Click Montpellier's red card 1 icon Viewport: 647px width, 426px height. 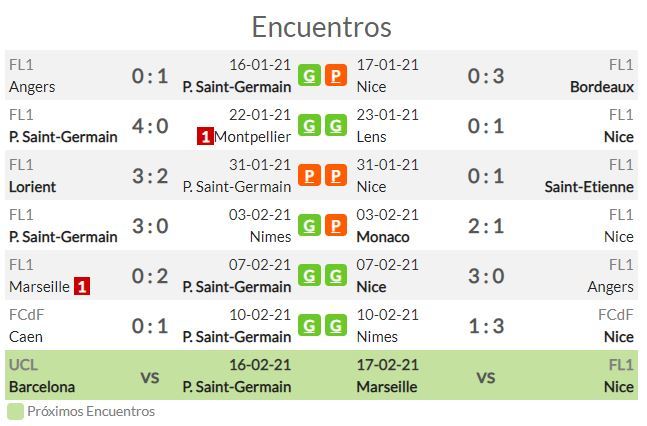pyautogui.click(x=205, y=136)
